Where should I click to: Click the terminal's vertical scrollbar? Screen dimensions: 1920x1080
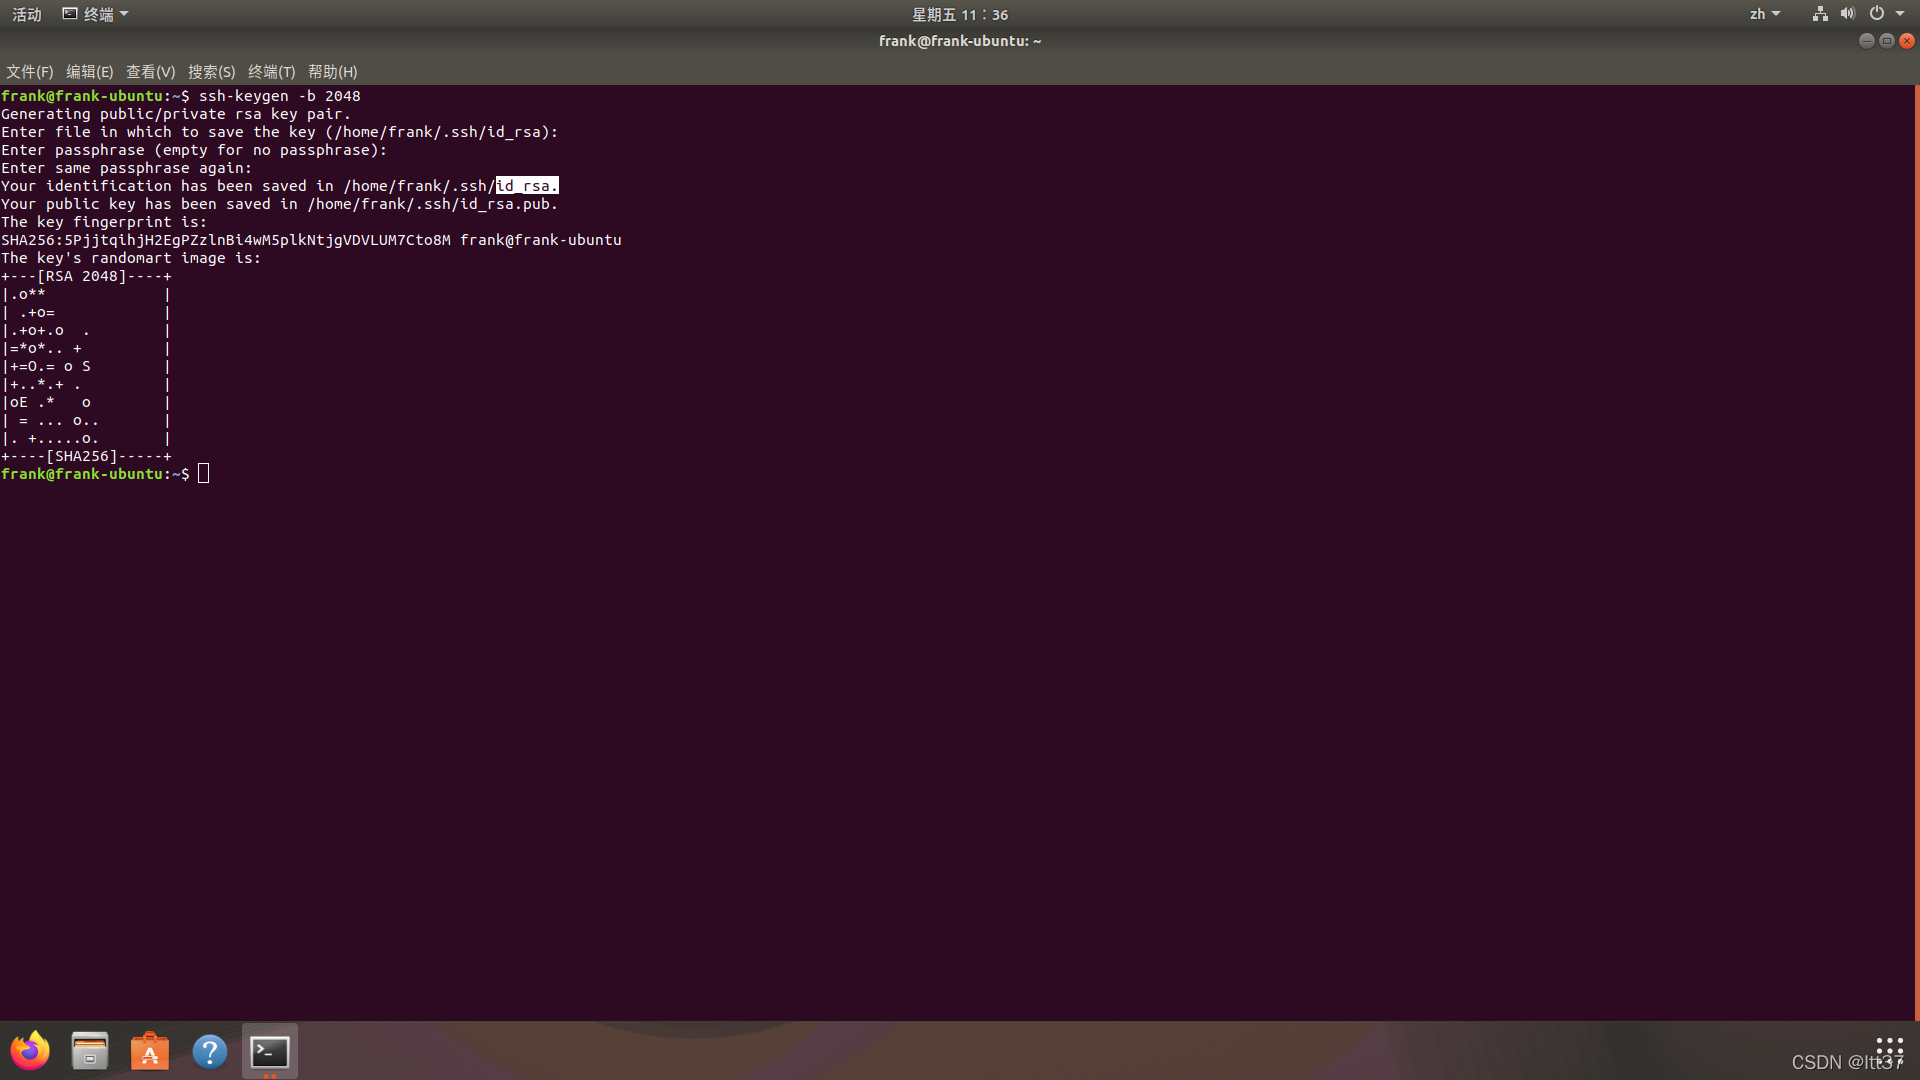point(1915,550)
